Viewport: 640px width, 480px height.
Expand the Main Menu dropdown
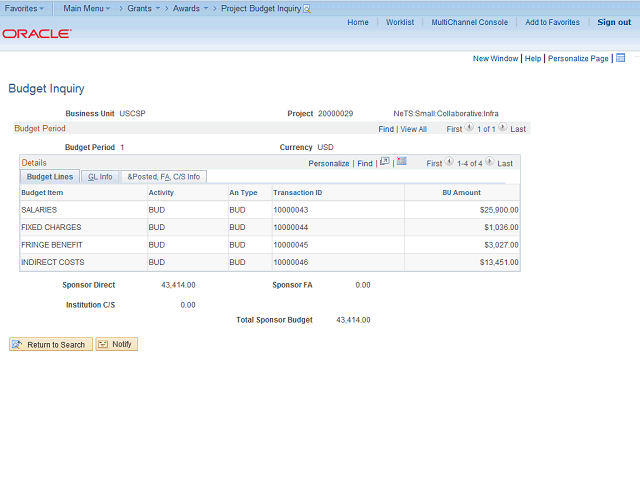[x=86, y=8]
